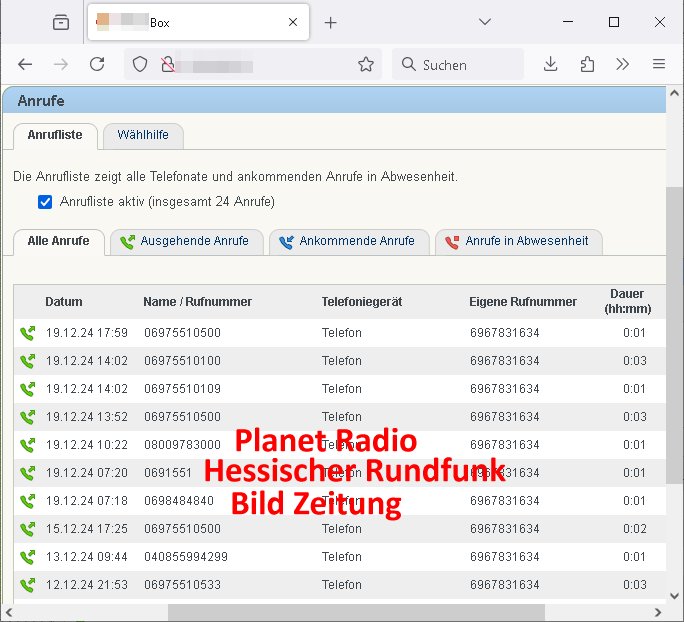Go back using the browser back arrow
This screenshot has width=684, height=622.
tap(25, 65)
